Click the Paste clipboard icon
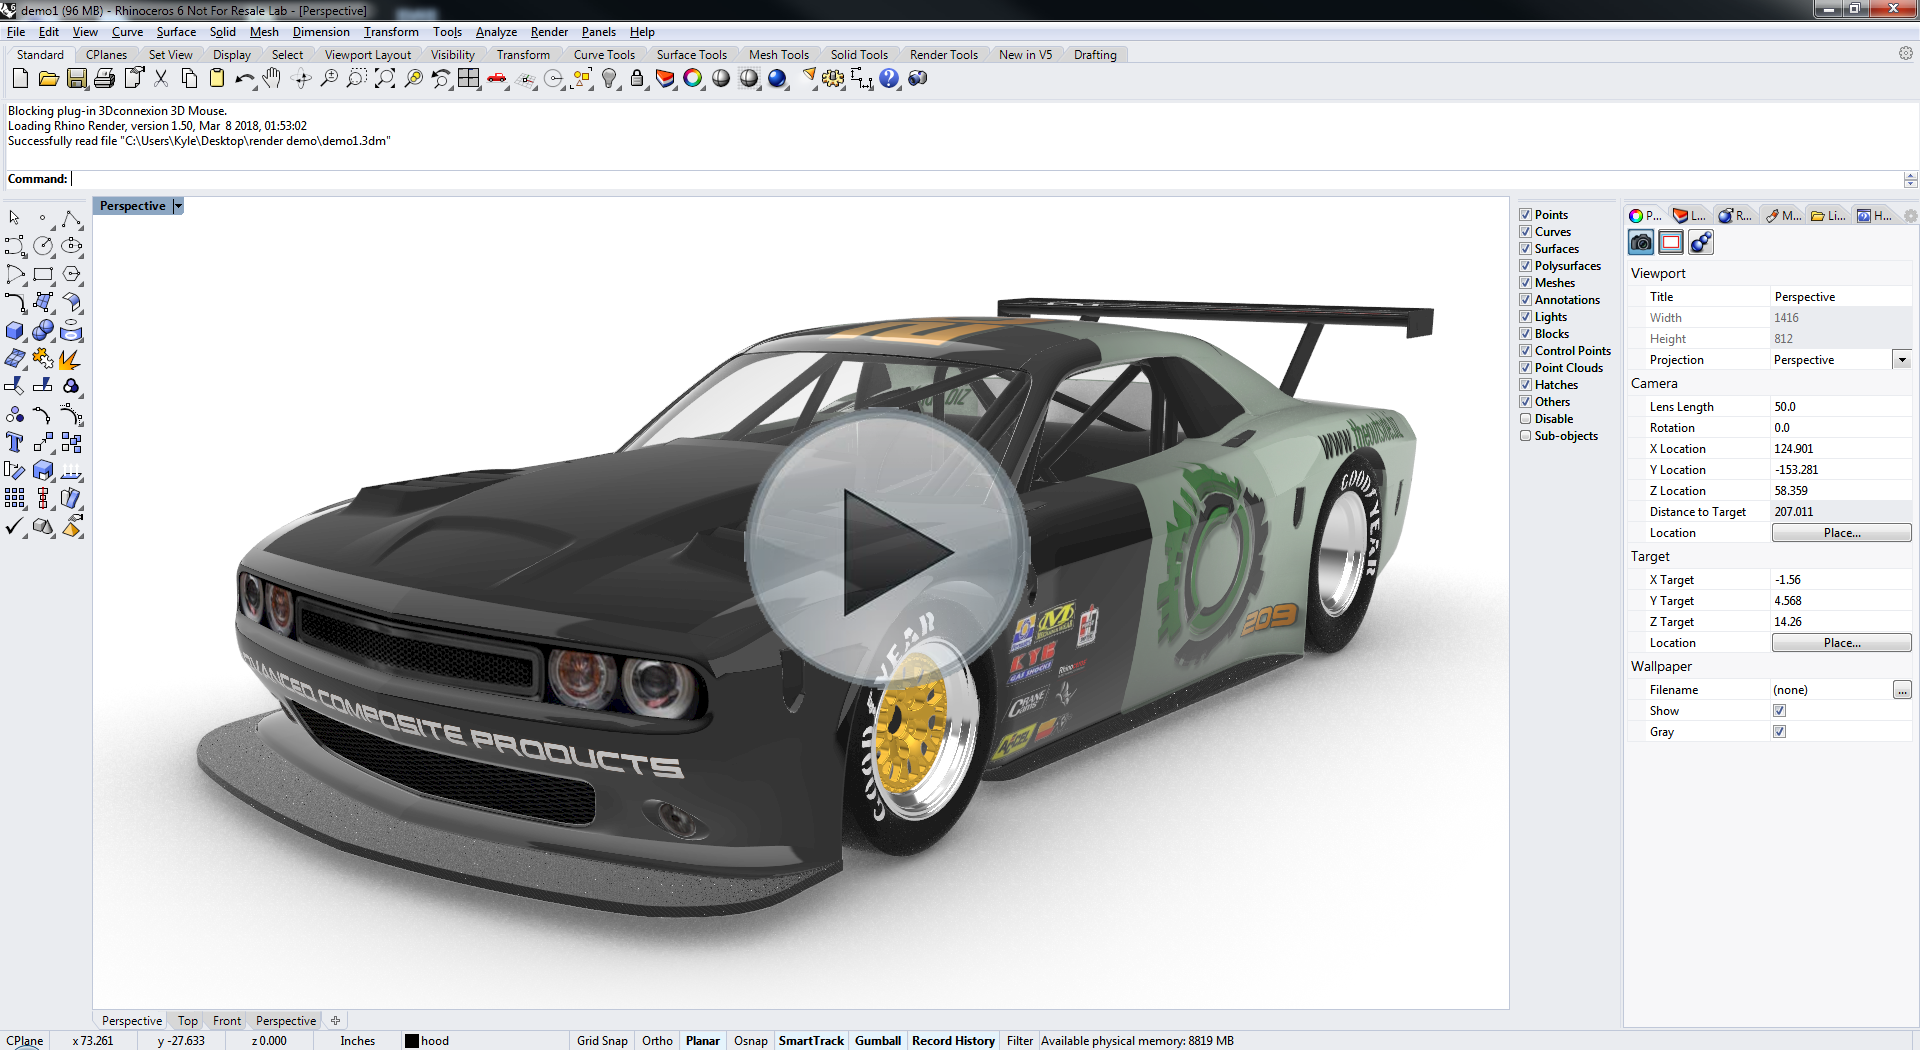 (x=216, y=78)
